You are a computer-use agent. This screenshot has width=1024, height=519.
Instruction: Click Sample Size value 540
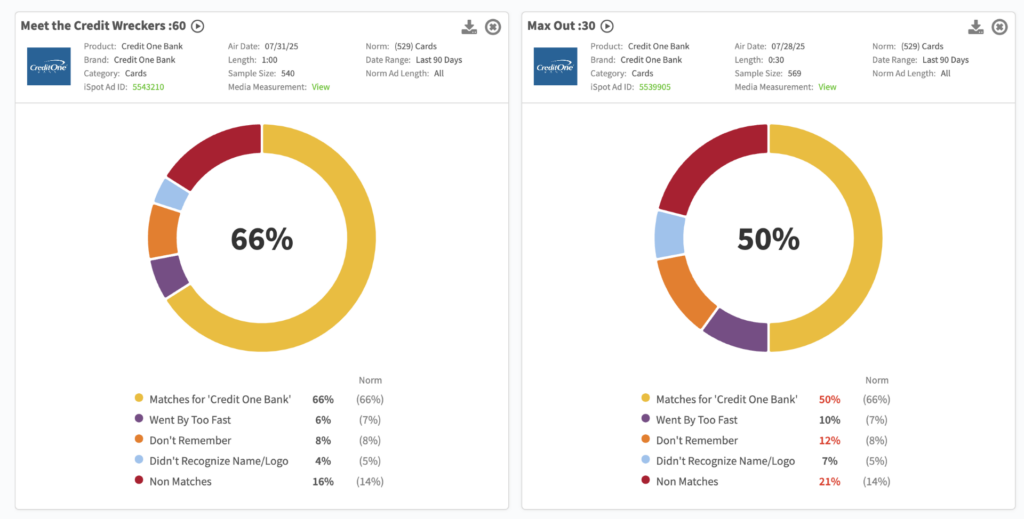[x=288, y=73]
